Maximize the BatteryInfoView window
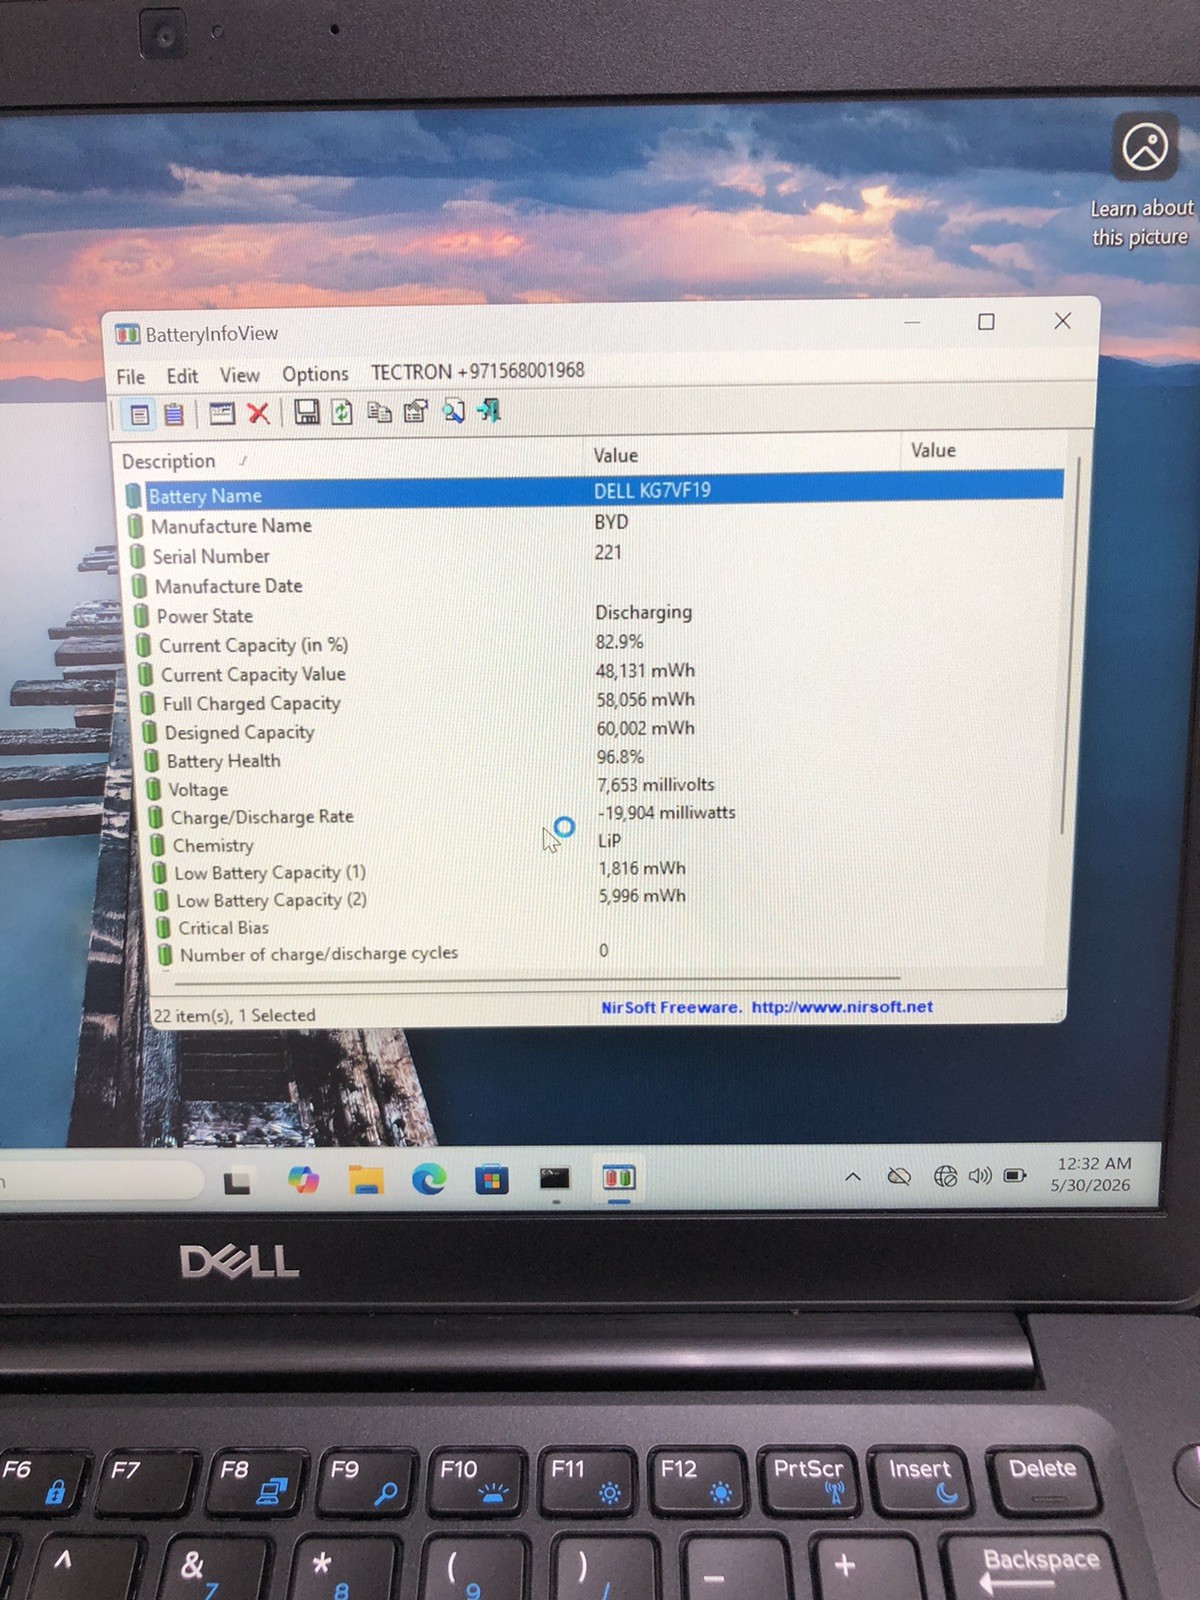Screen dimensions: 1200x1600 (x=986, y=321)
